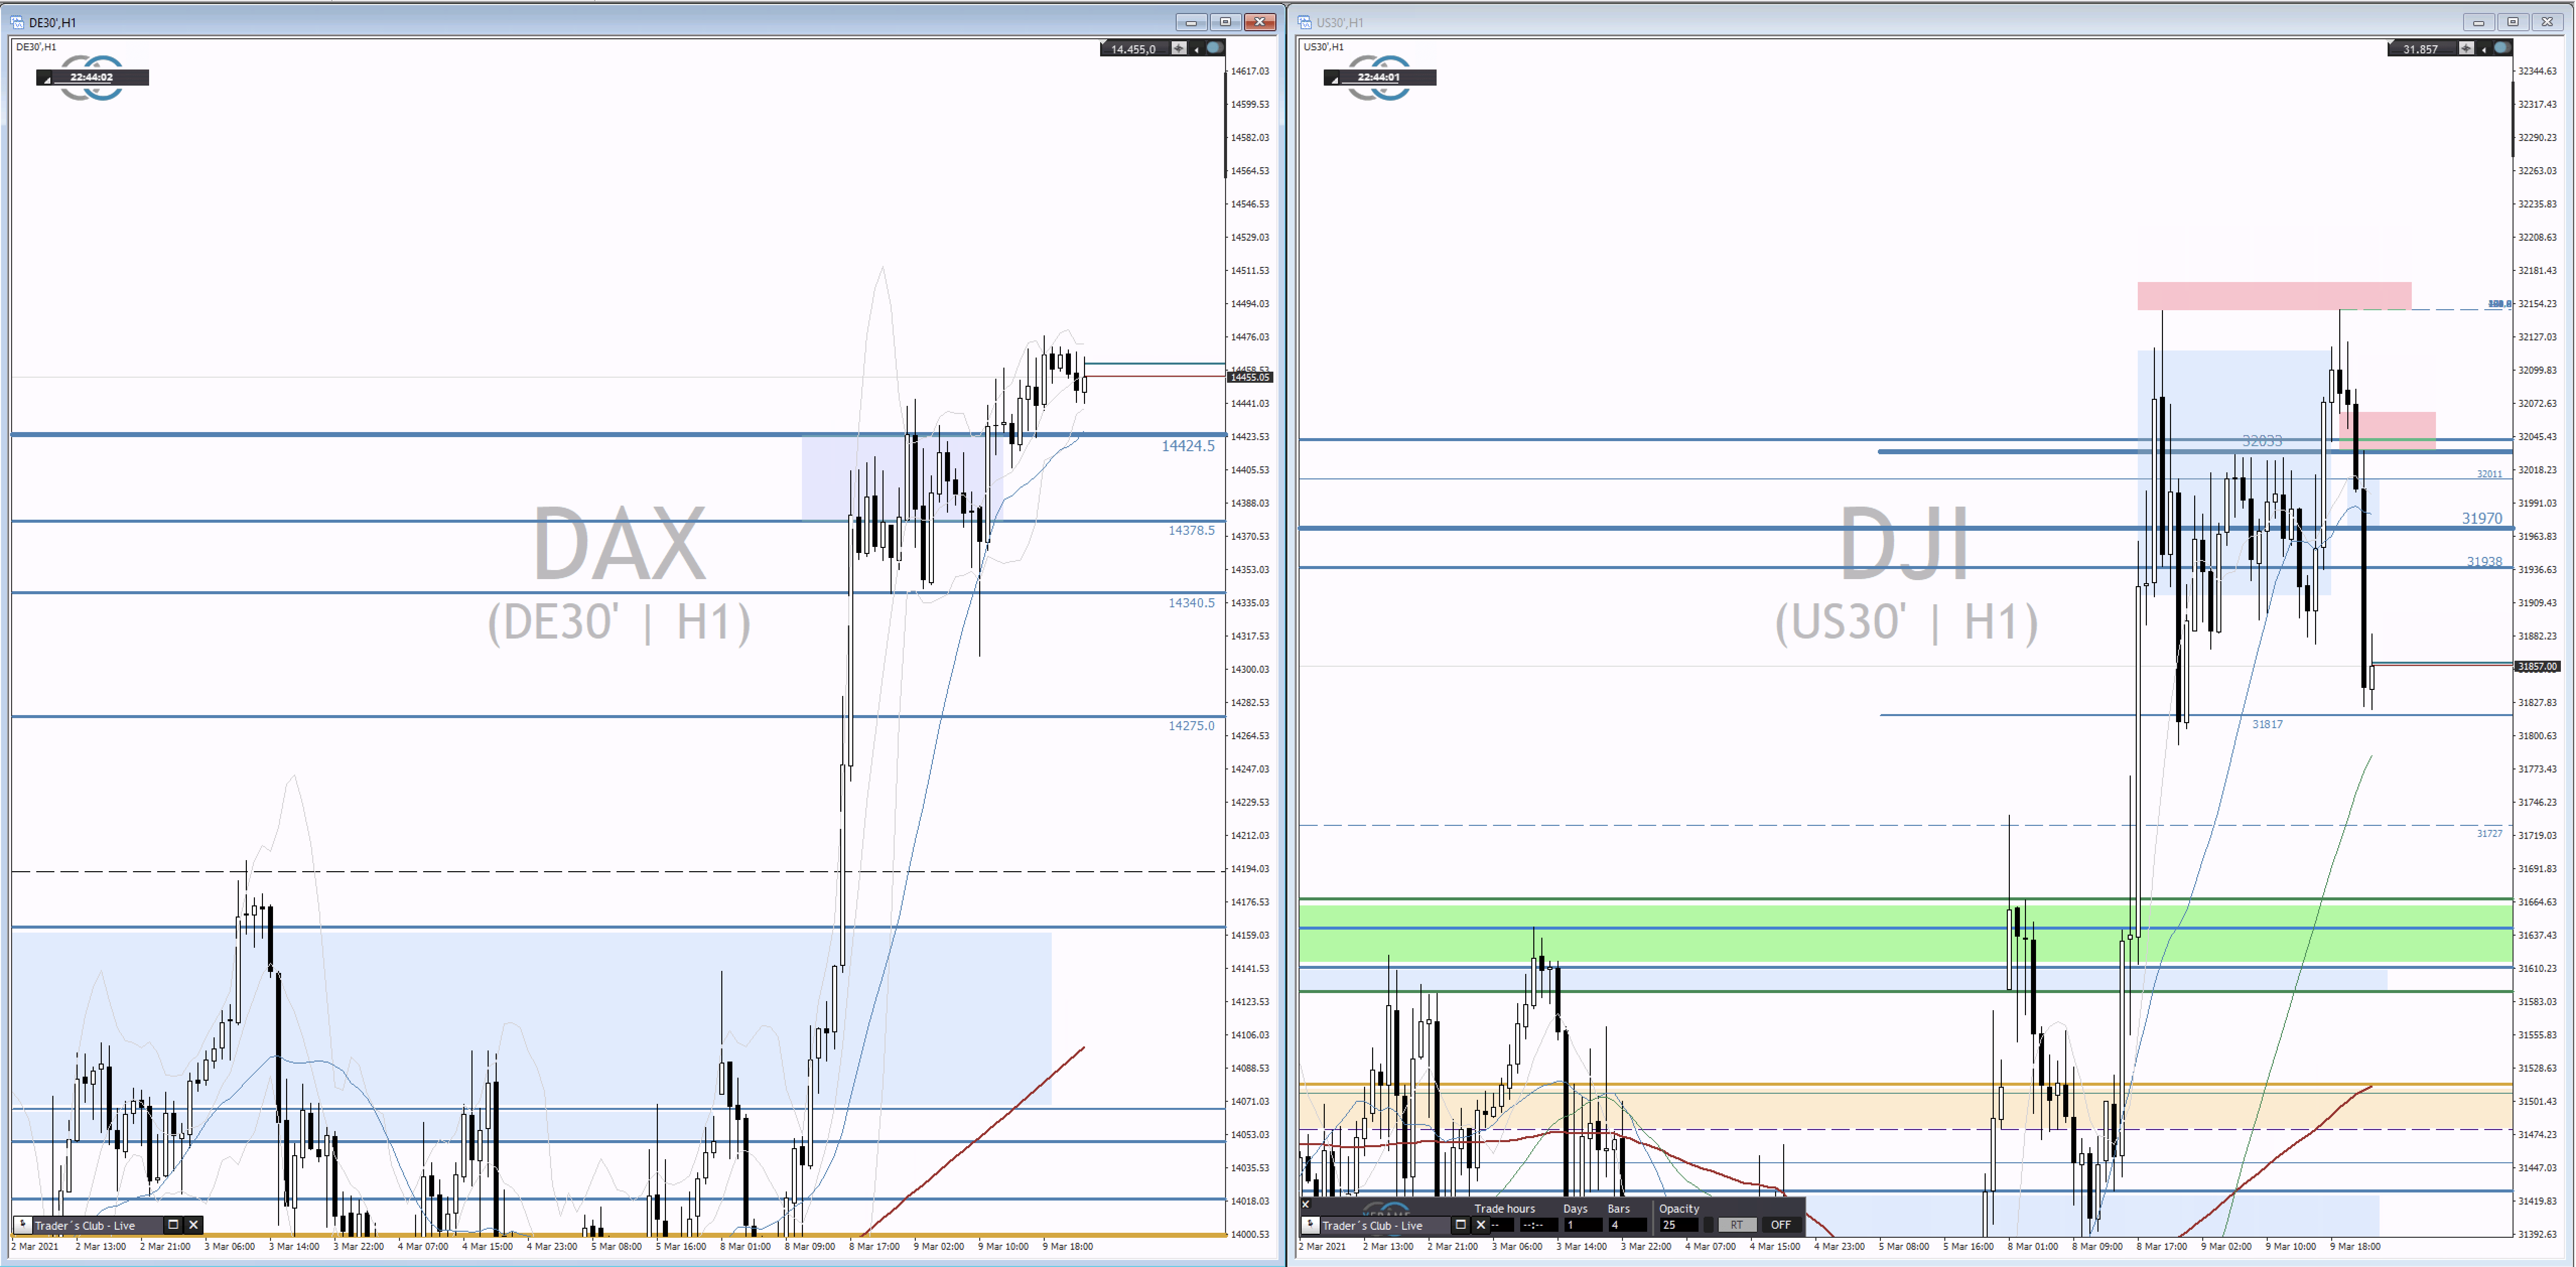The height and width of the screenshot is (1267, 2576).
Task: Click the 22:44:02 clock panel in DE30 chart
Action: [92, 77]
